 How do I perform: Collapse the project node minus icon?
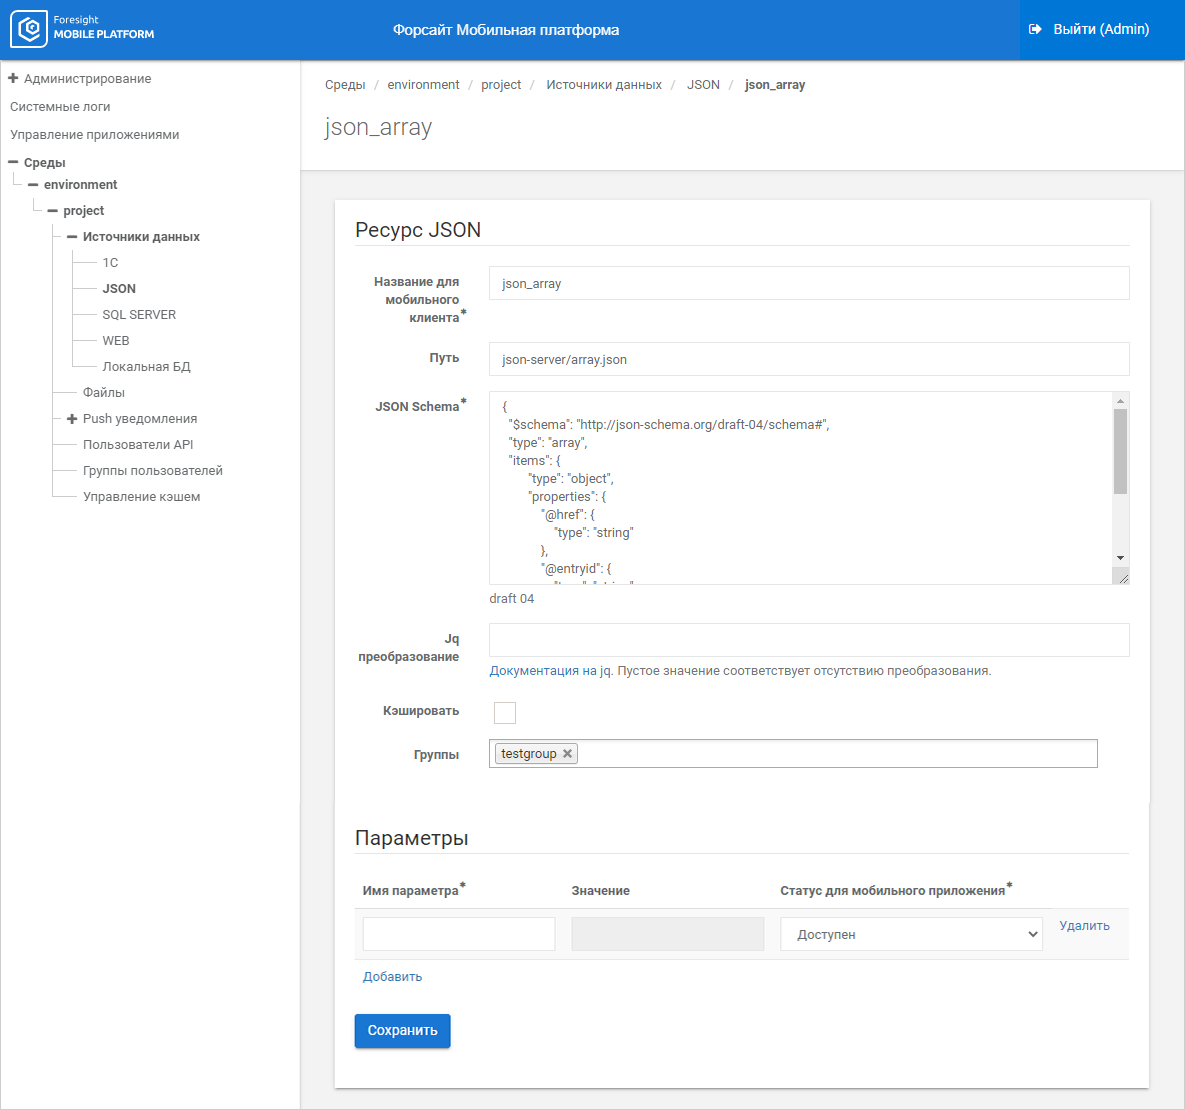tap(53, 211)
